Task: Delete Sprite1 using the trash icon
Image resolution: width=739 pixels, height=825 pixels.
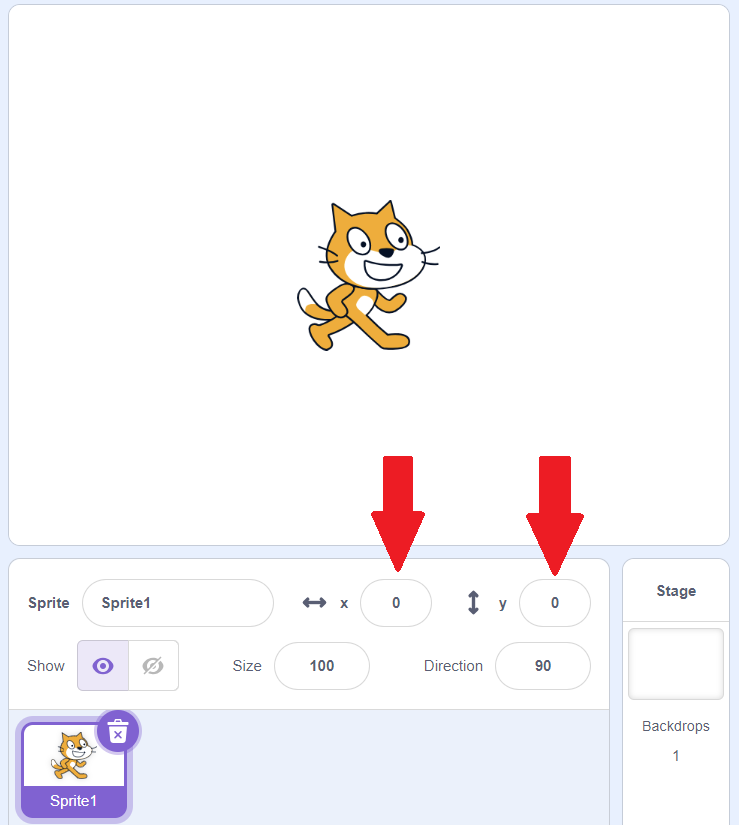Action: [118, 731]
